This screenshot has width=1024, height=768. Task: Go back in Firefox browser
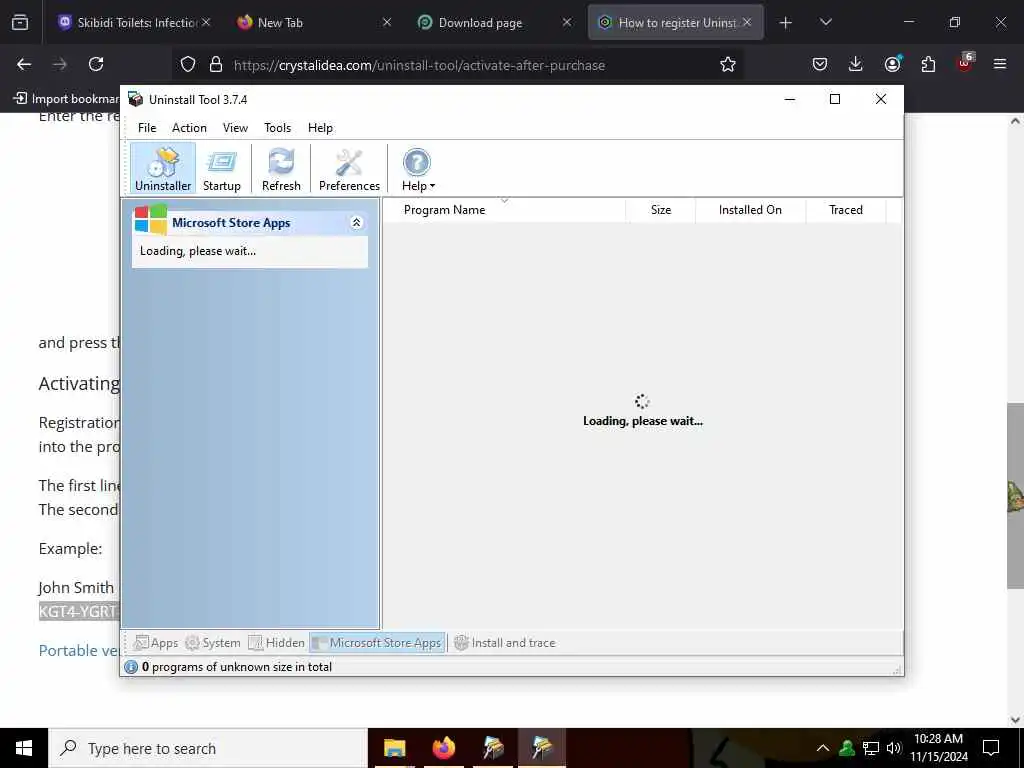(24, 64)
